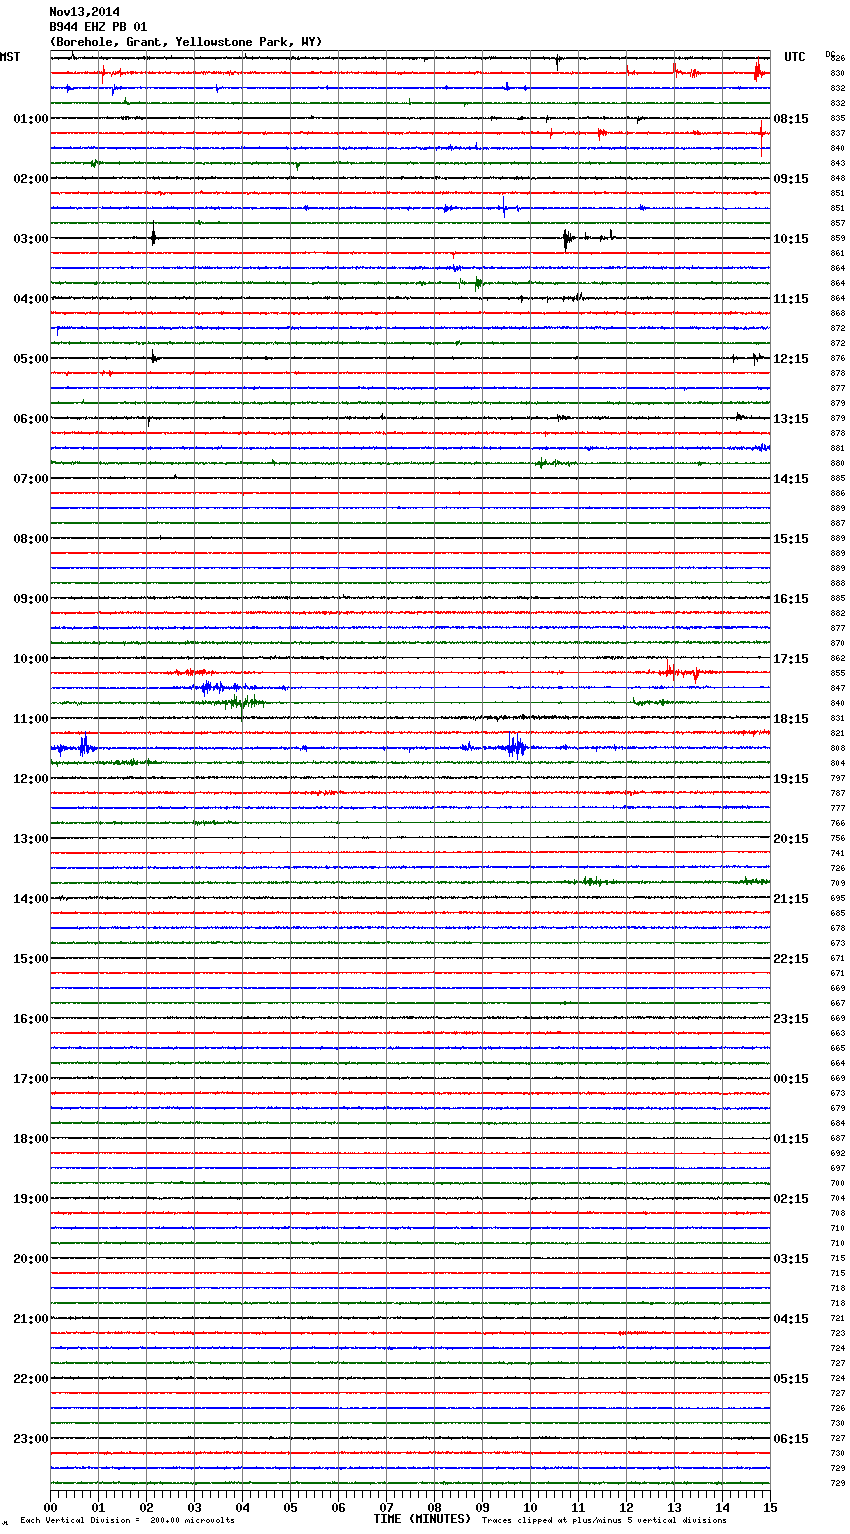Click 'Each Vertical Division = 200.00 microvolts' note
Viewport: 850px width, 1534px height.
(127, 1521)
